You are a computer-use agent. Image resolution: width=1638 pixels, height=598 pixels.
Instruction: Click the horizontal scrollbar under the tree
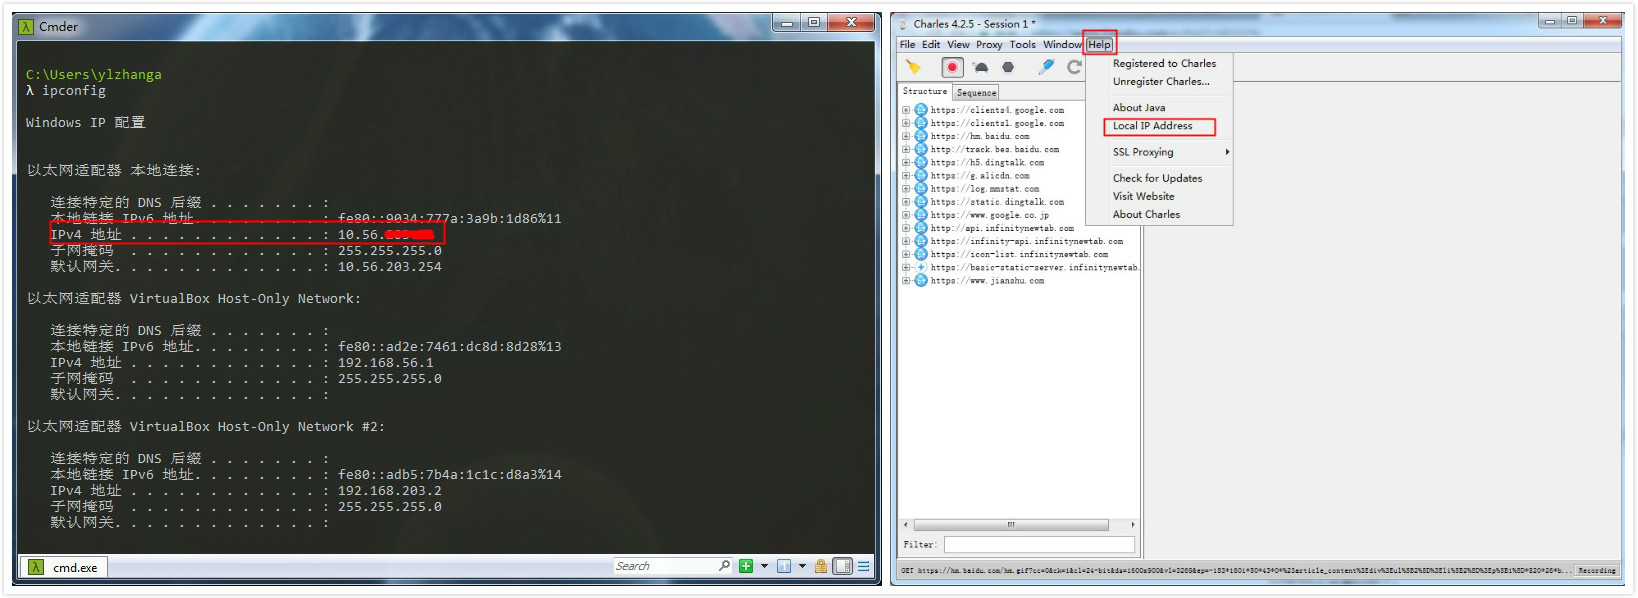[x=1010, y=525]
